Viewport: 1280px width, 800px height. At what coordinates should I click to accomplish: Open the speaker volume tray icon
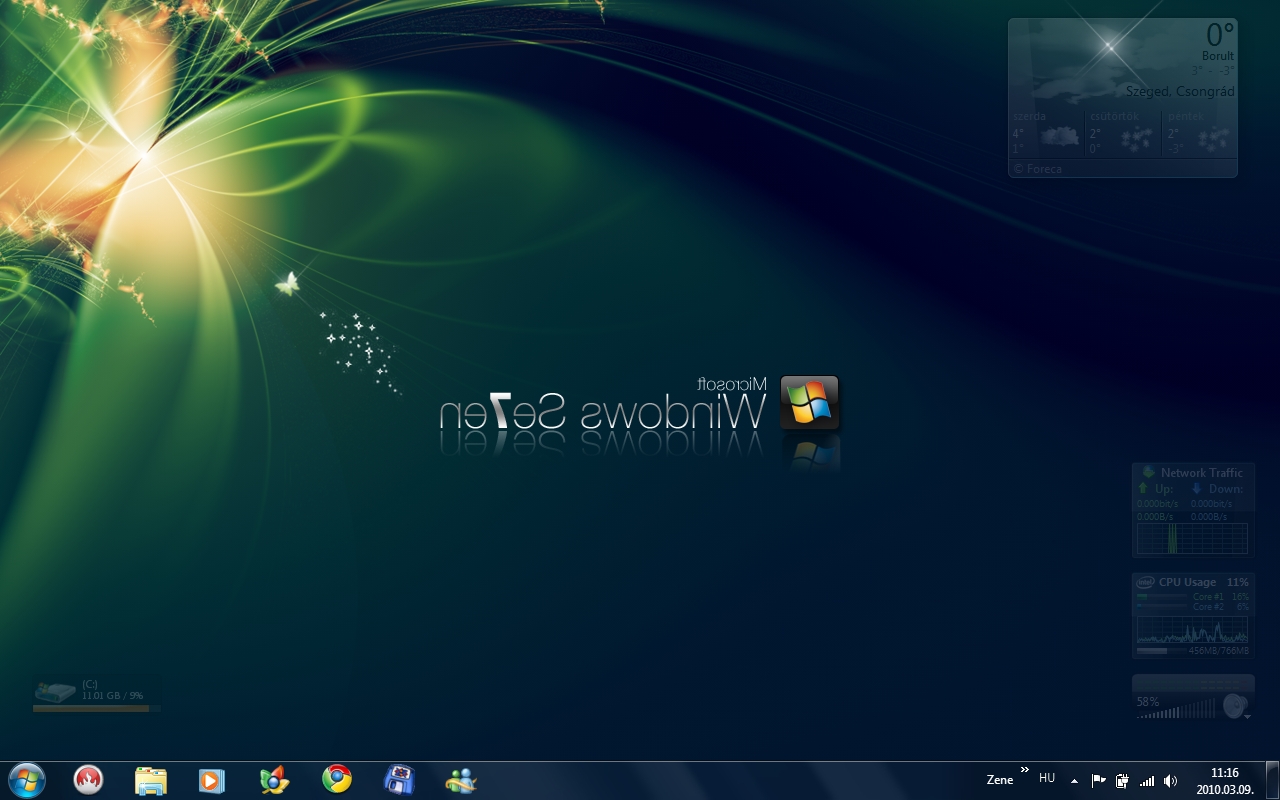[x=1171, y=781]
